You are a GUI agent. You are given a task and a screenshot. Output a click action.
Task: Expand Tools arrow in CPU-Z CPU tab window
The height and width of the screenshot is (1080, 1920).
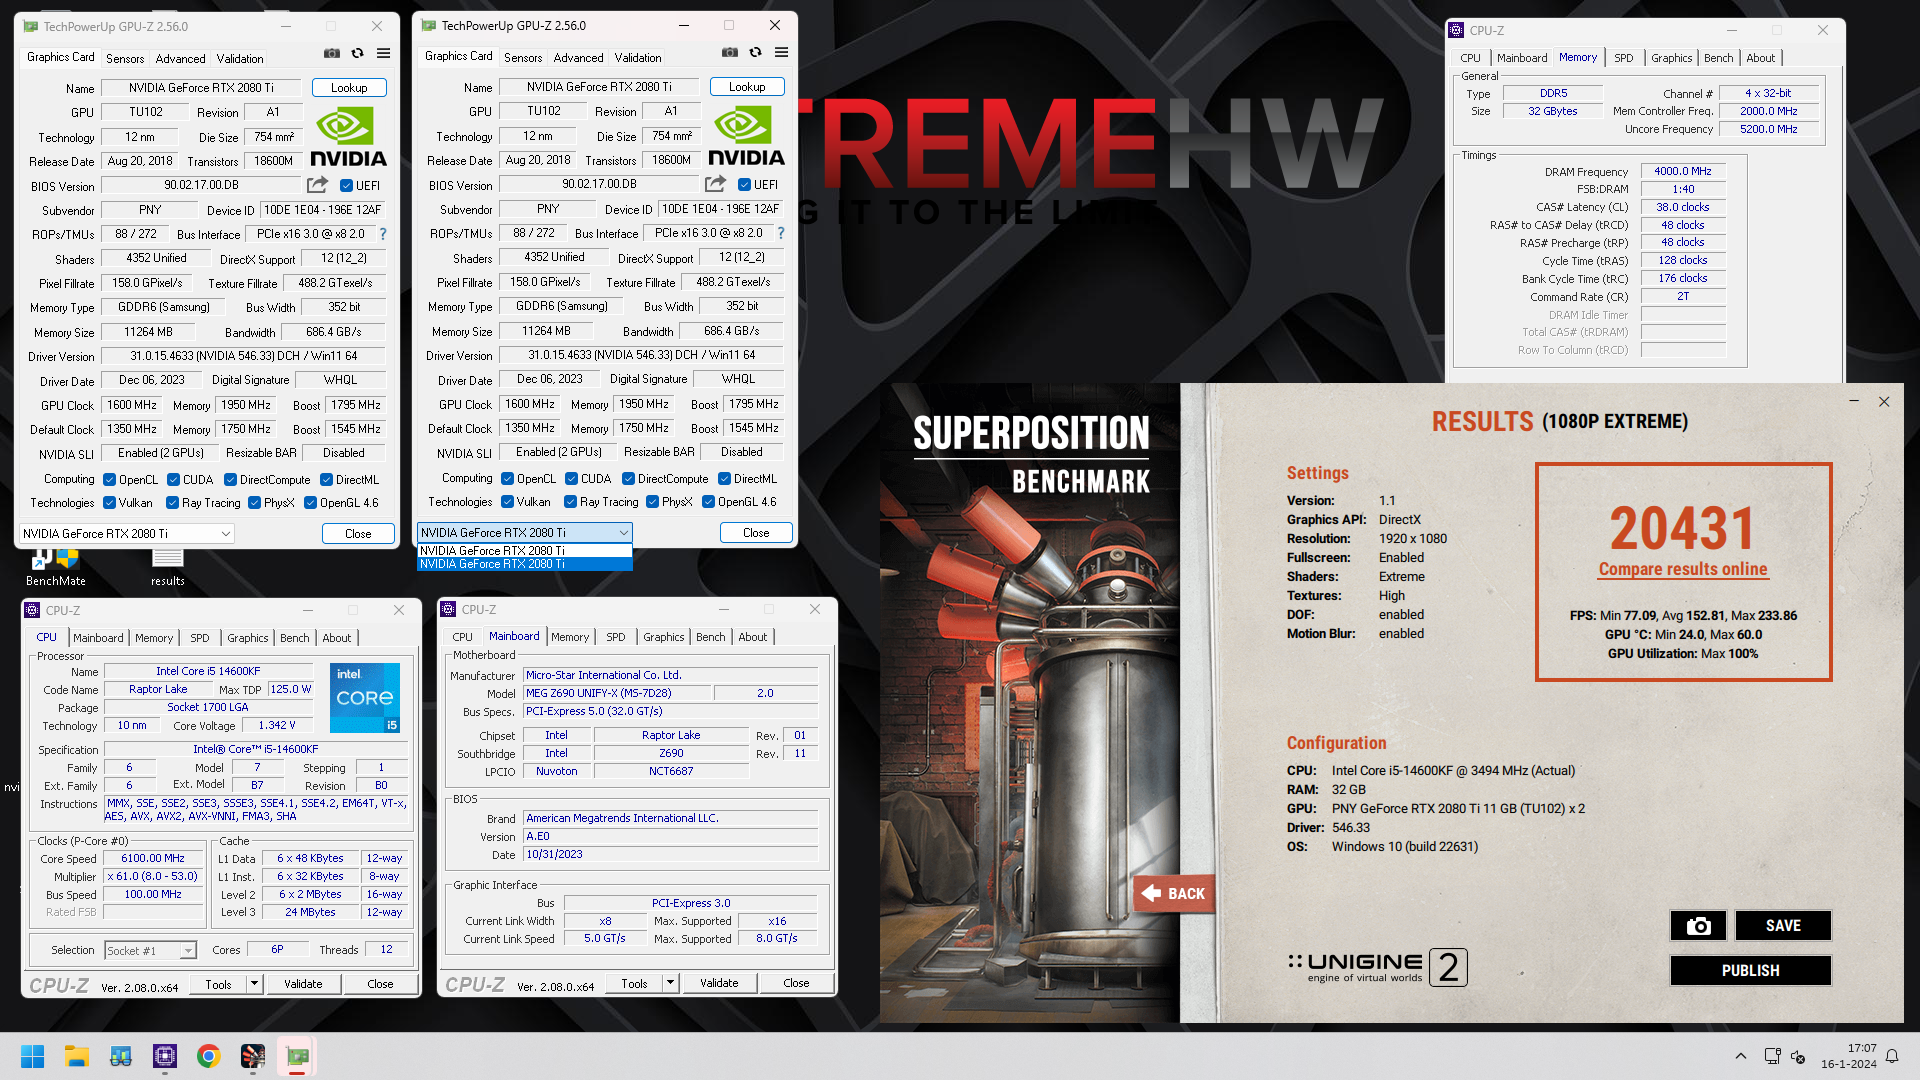pos(254,984)
